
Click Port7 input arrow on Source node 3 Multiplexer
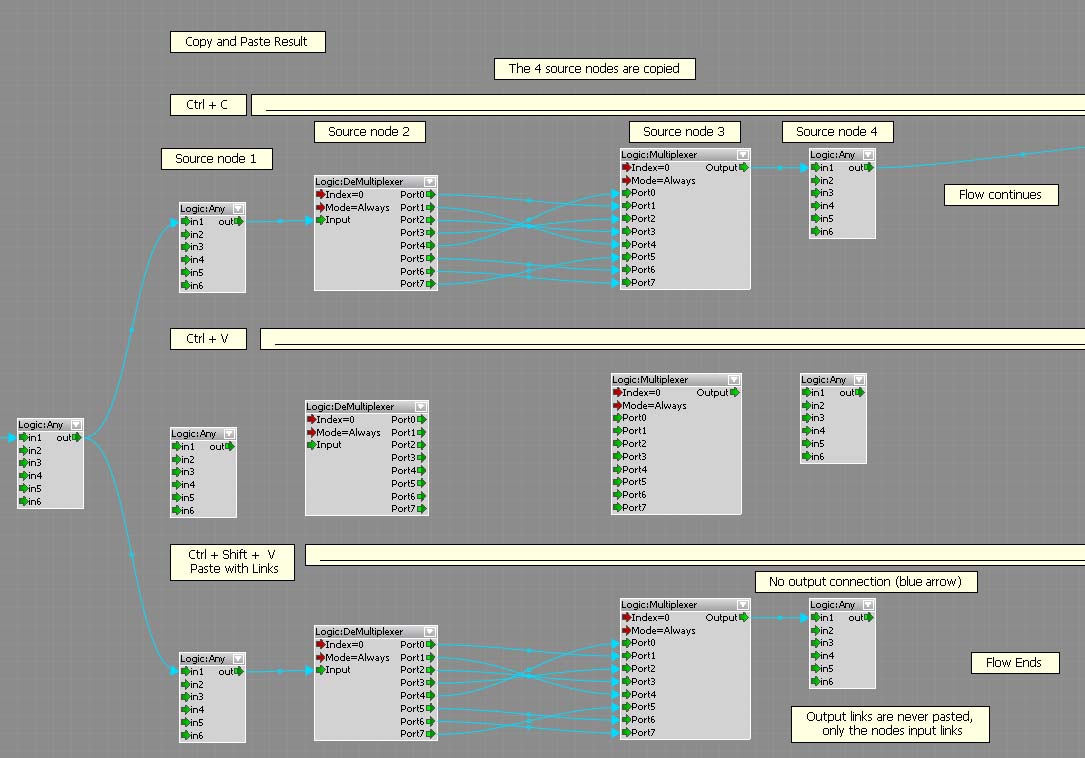click(x=626, y=282)
